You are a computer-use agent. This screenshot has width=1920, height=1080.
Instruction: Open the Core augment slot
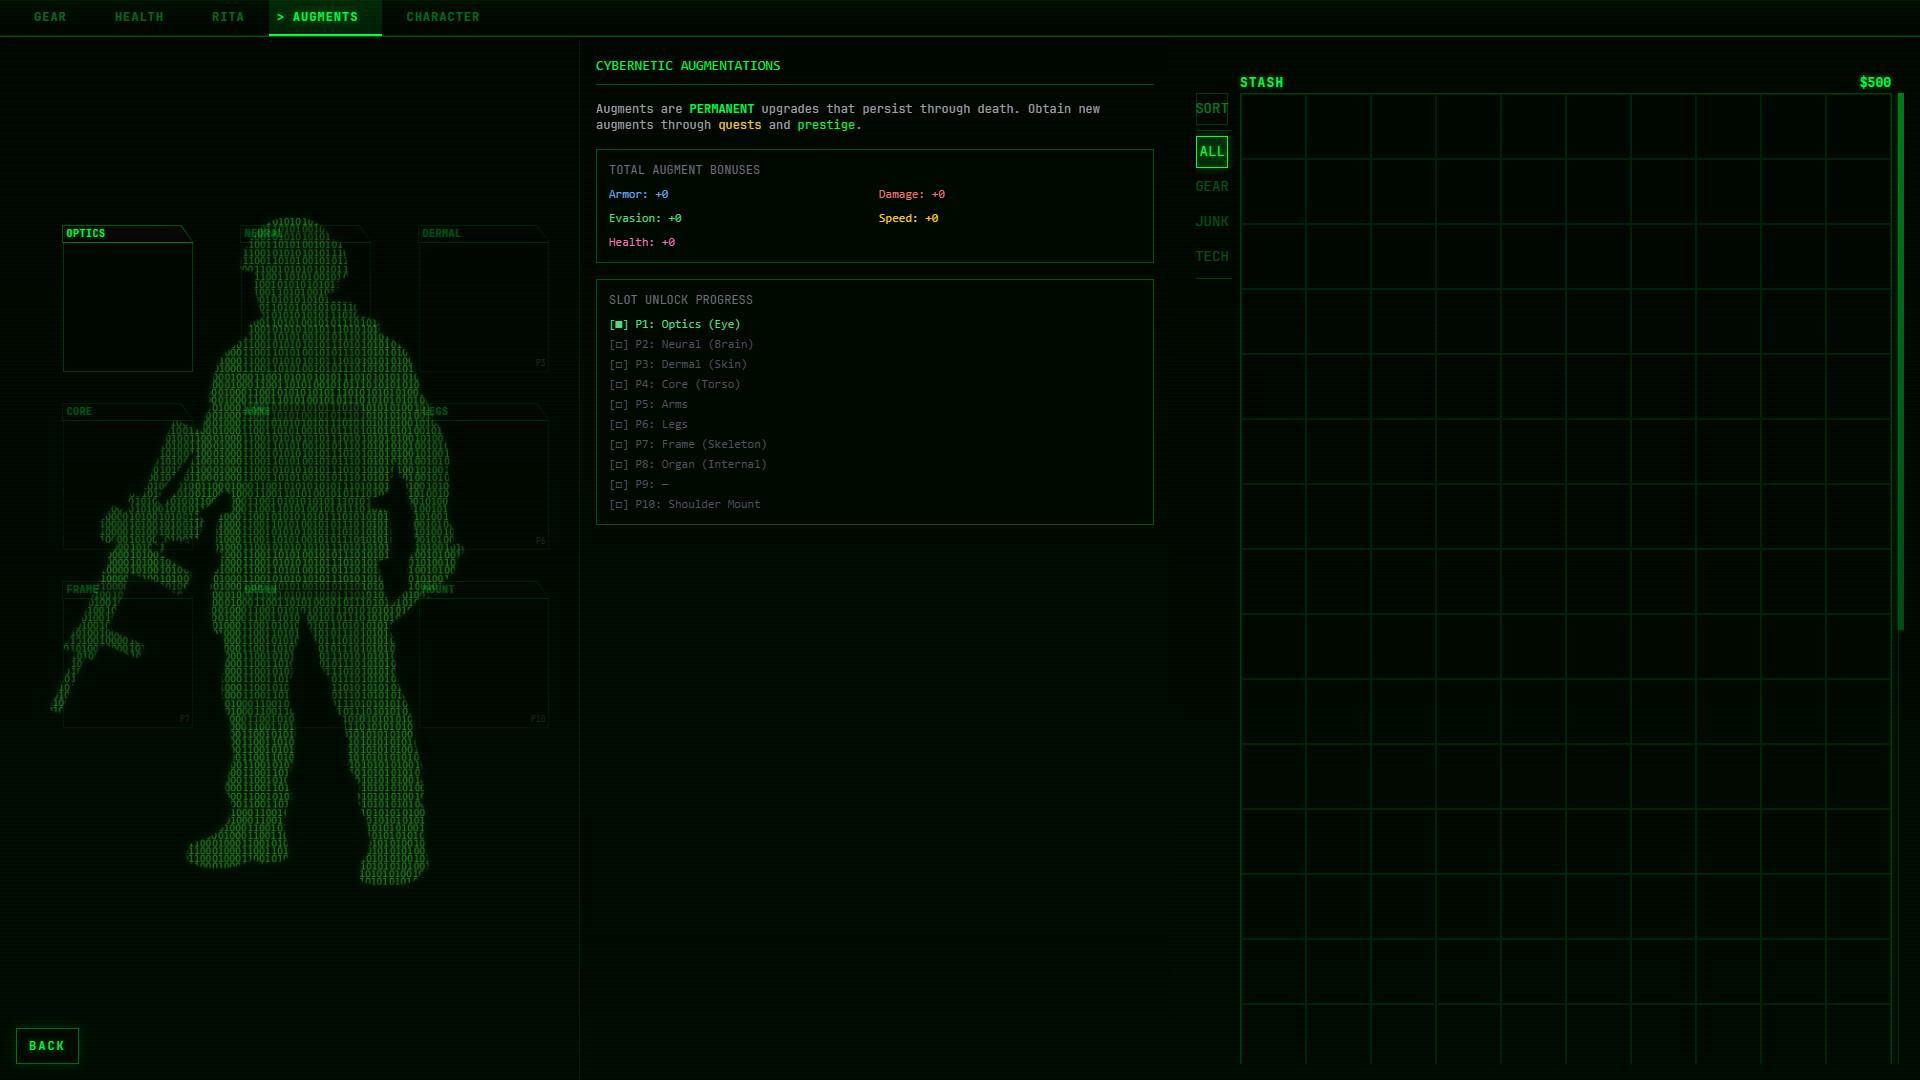coord(127,480)
